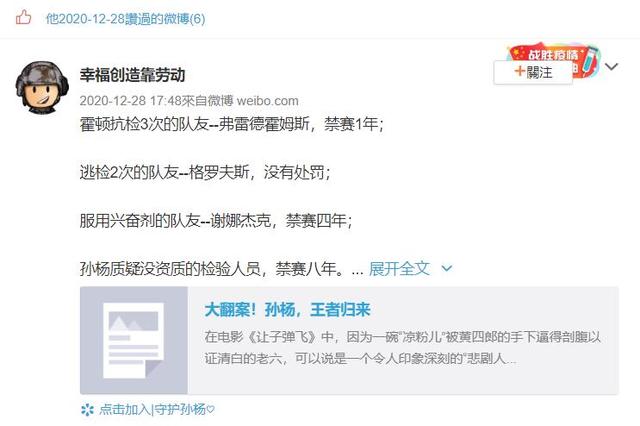Open user 幸福创造靠劳动 profile name

click(132, 75)
